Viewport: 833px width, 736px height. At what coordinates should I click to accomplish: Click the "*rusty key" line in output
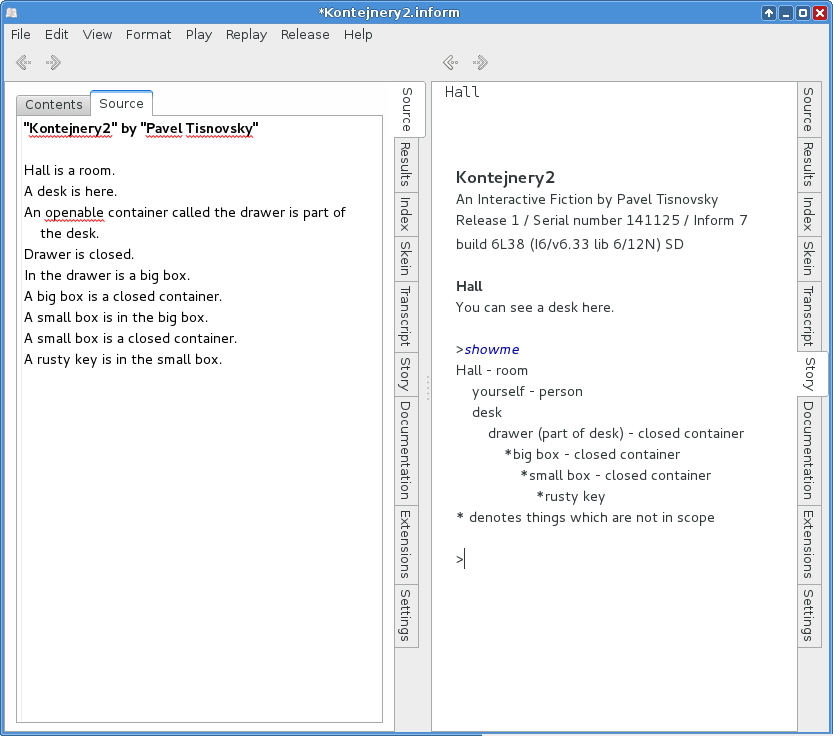(571, 497)
